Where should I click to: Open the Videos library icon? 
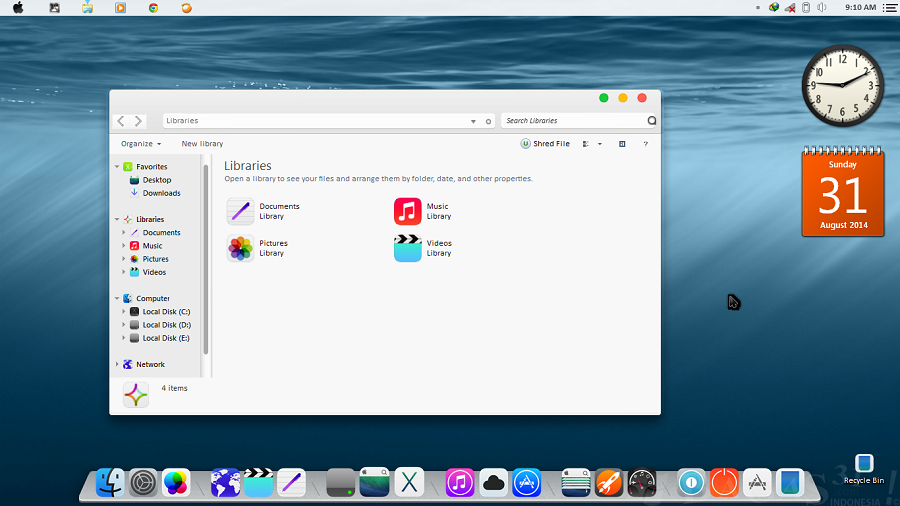pyautogui.click(x=408, y=248)
